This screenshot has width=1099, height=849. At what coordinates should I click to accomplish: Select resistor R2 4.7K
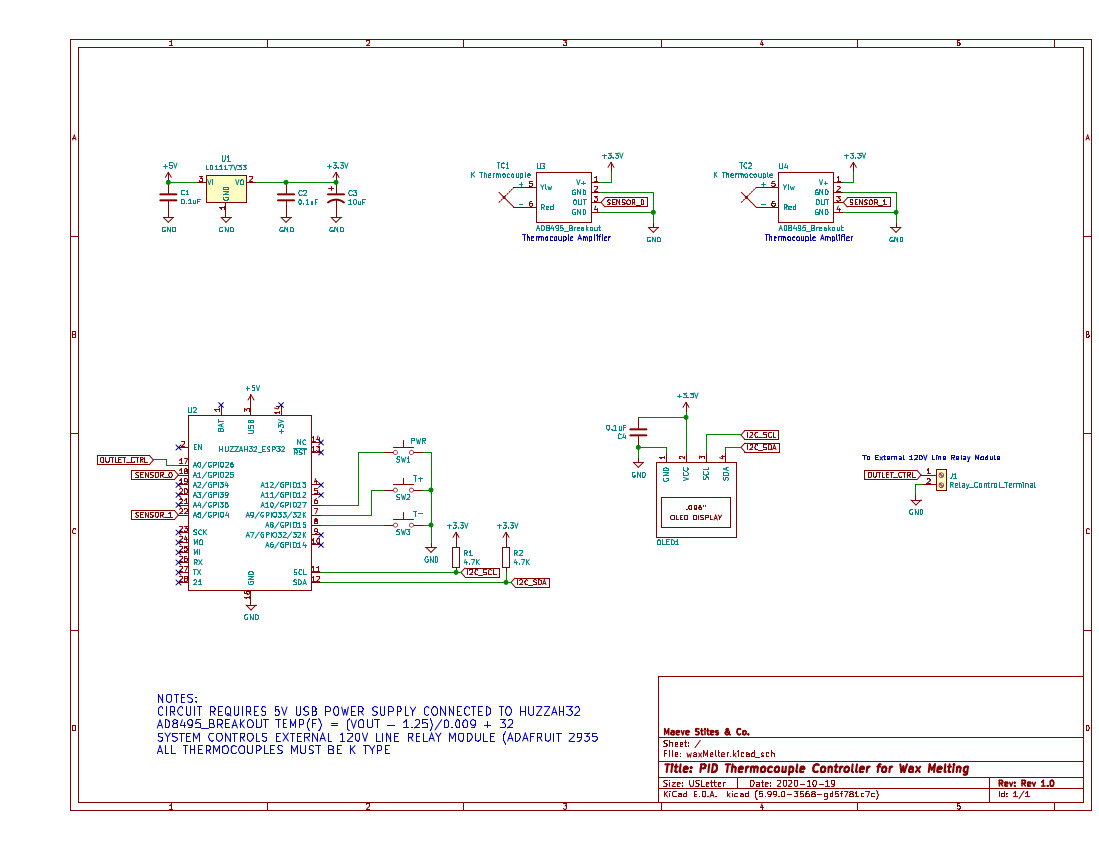(506, 557)
